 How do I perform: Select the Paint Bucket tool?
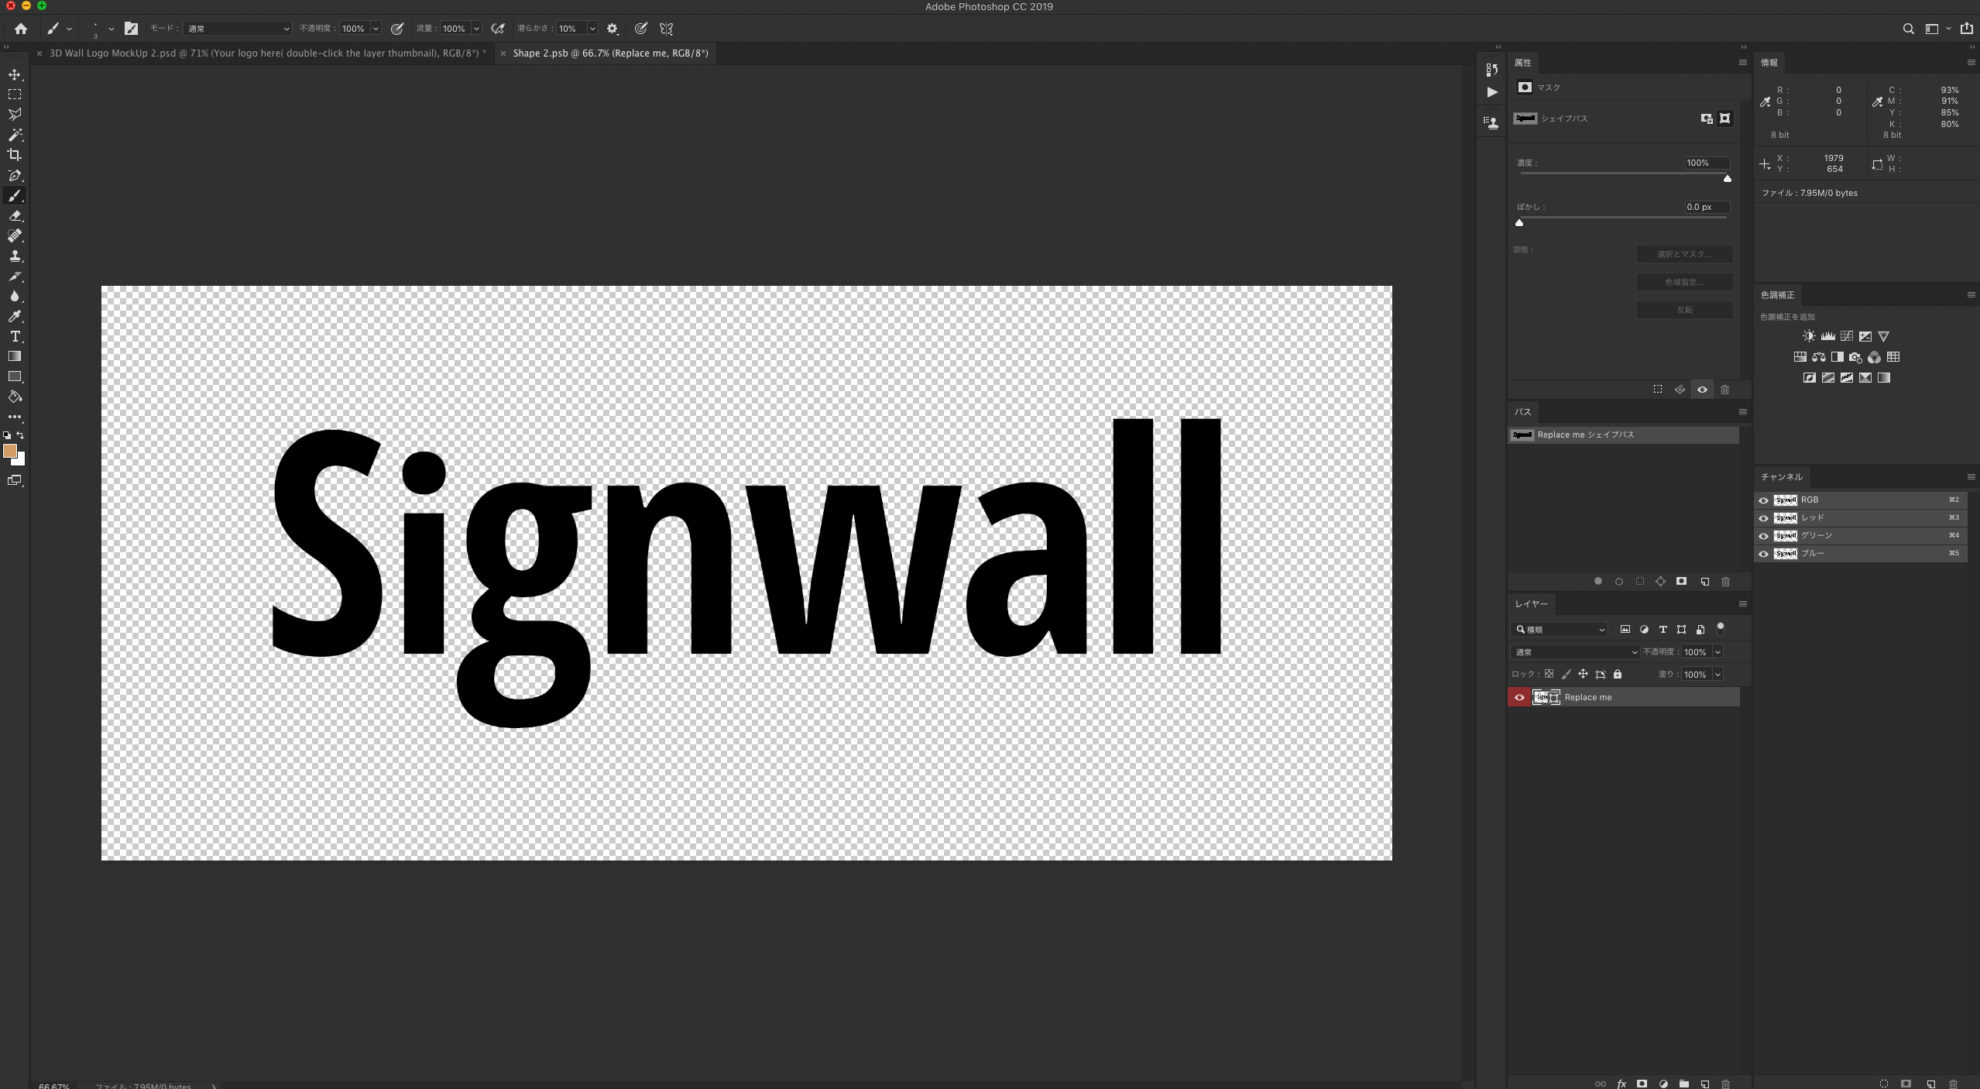click(x=14, y=397)
